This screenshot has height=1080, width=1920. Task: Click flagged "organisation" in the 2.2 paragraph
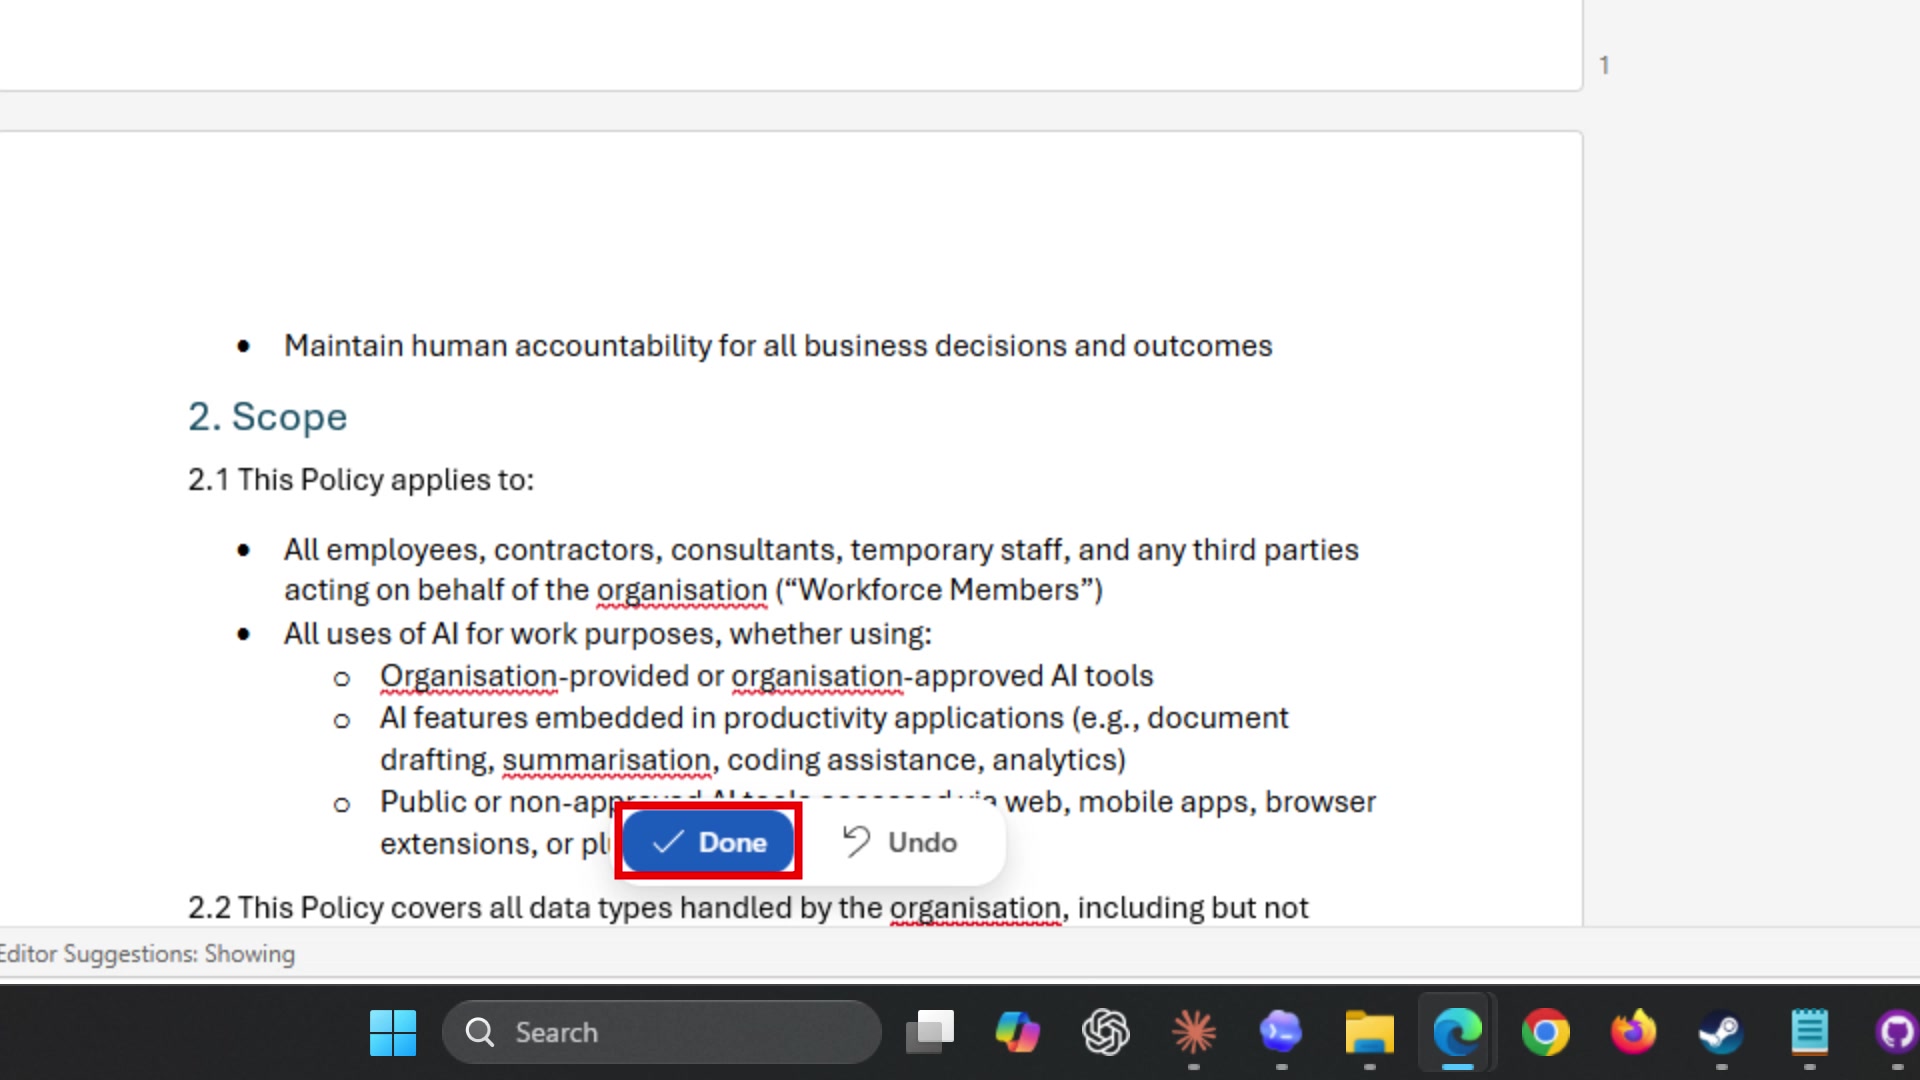coord(975,908)
